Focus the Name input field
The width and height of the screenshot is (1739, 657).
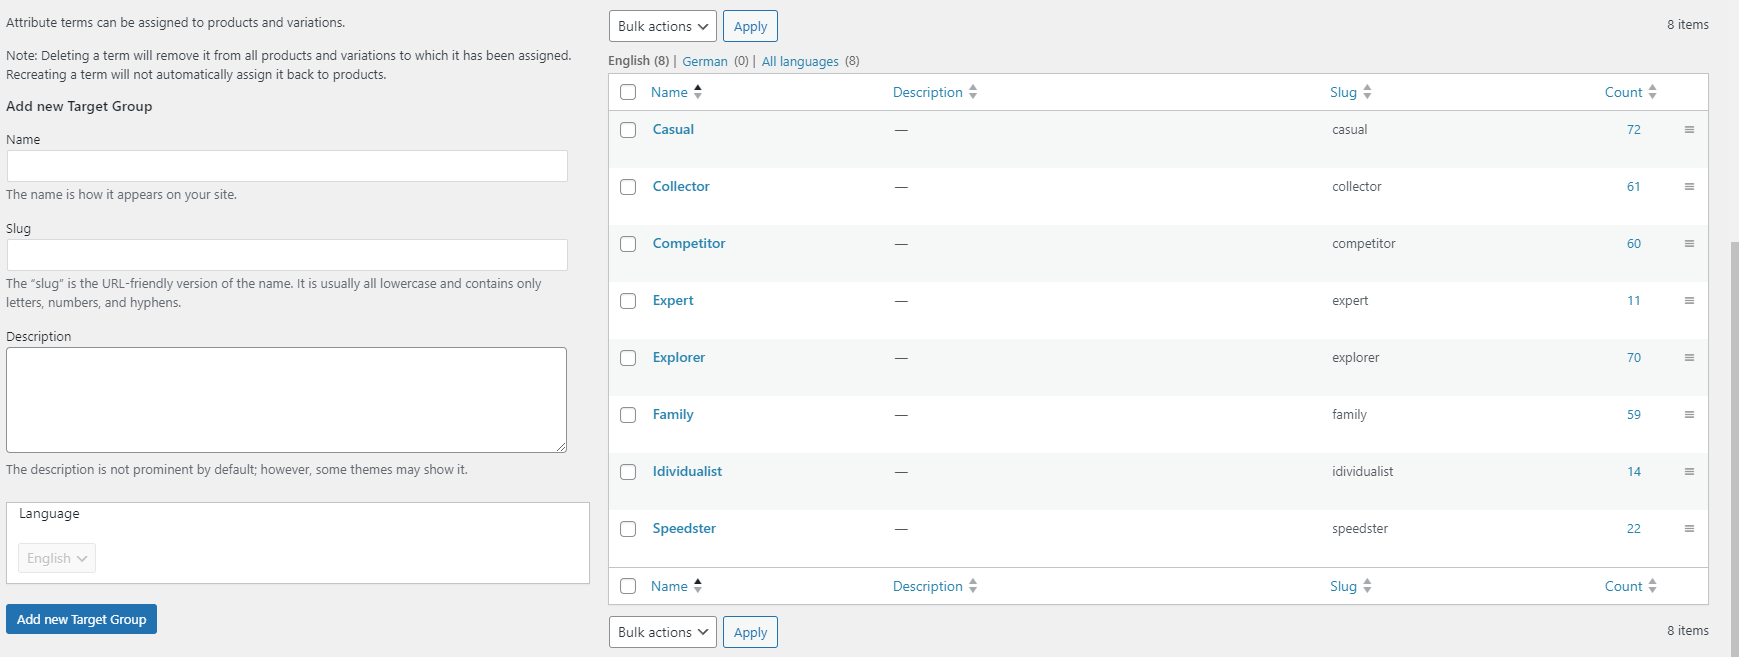coord(287,166)
